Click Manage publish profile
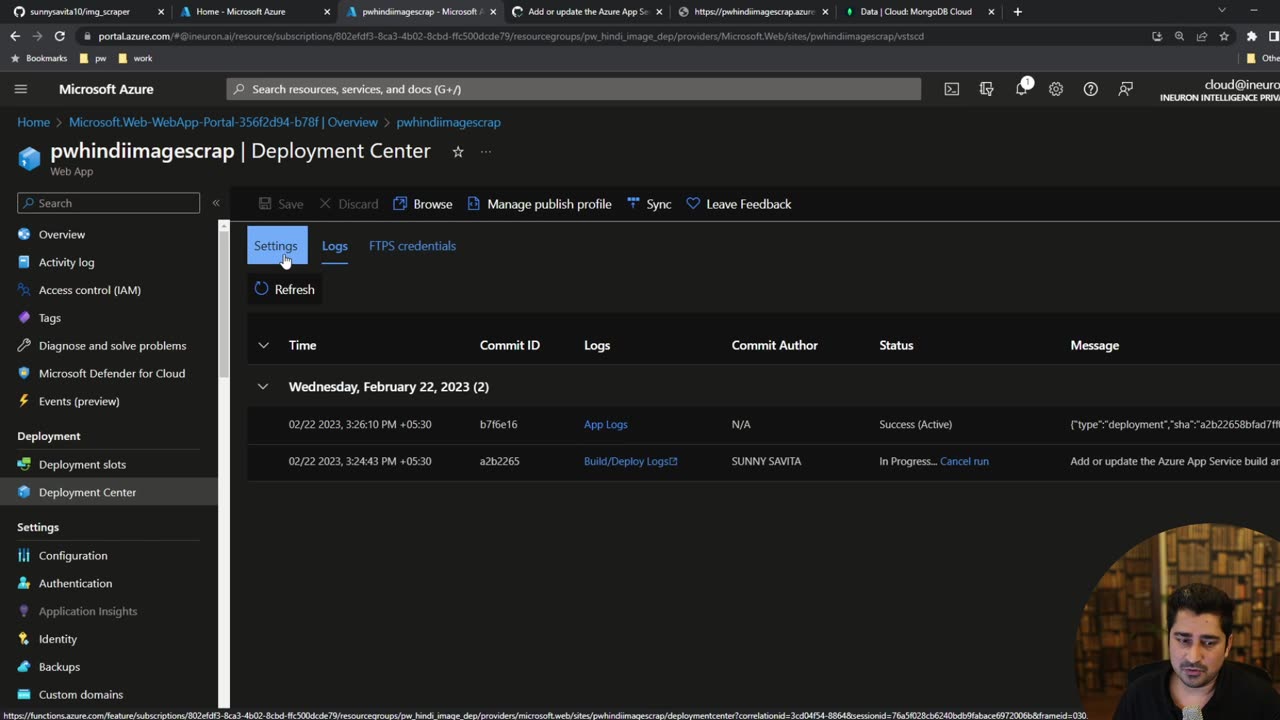This screenshot has height=720, width=1280. pos(540,204)
